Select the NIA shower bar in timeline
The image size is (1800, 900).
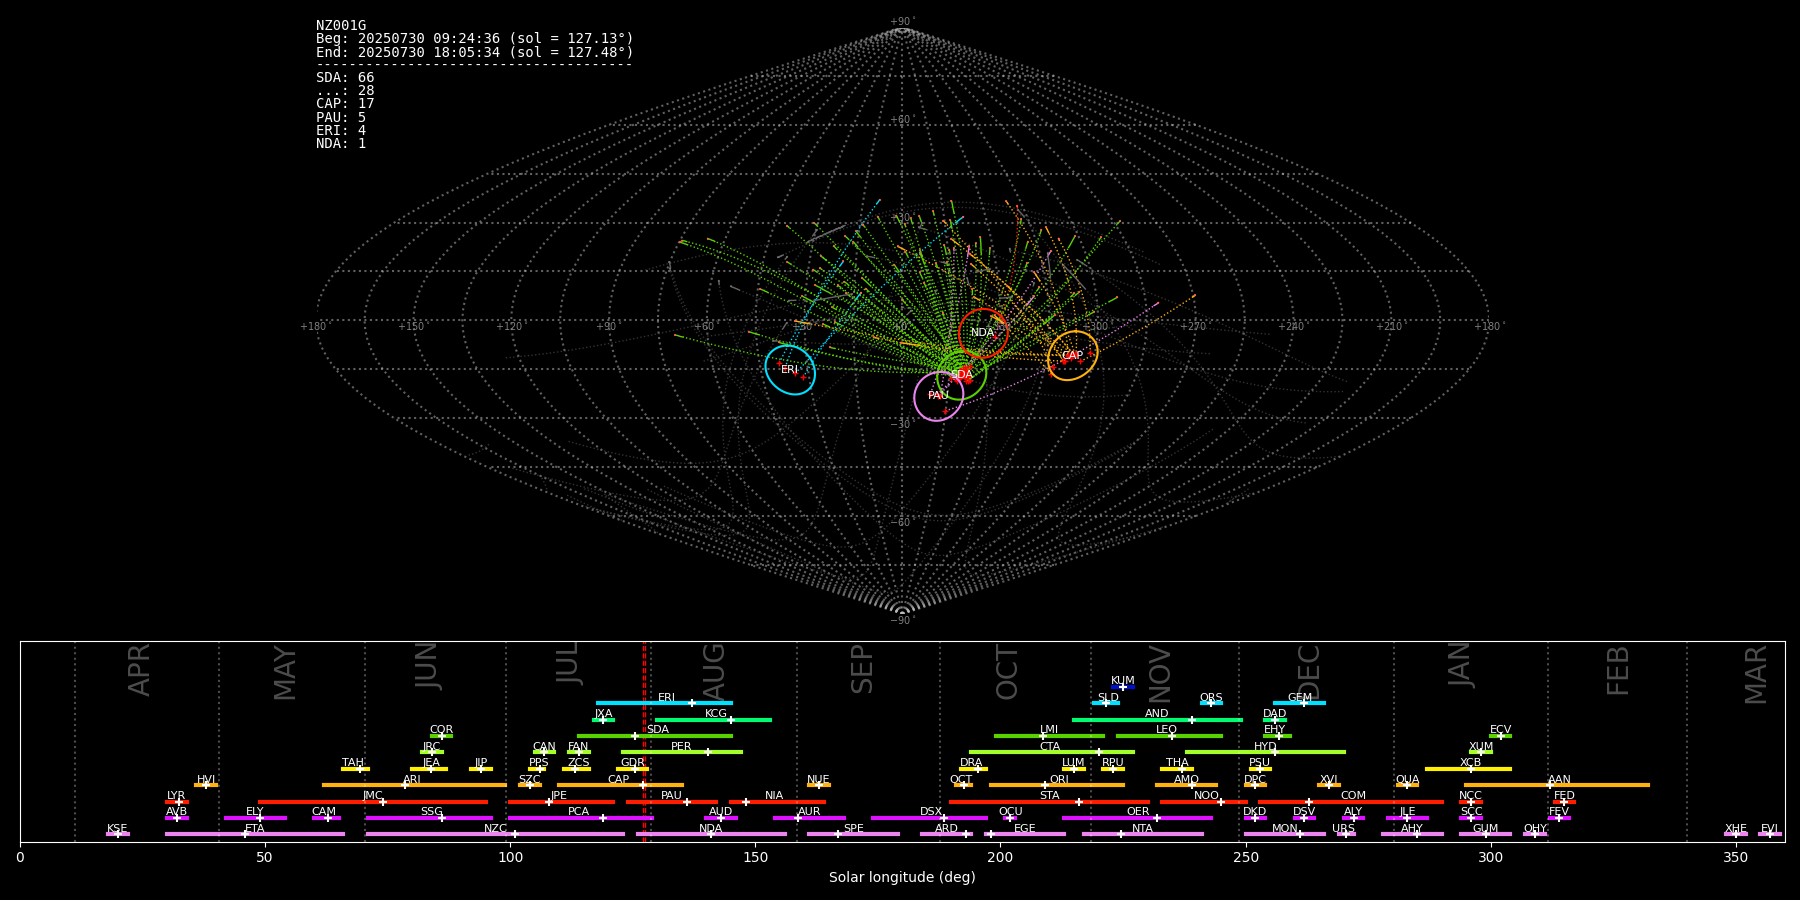coord(777,802)
